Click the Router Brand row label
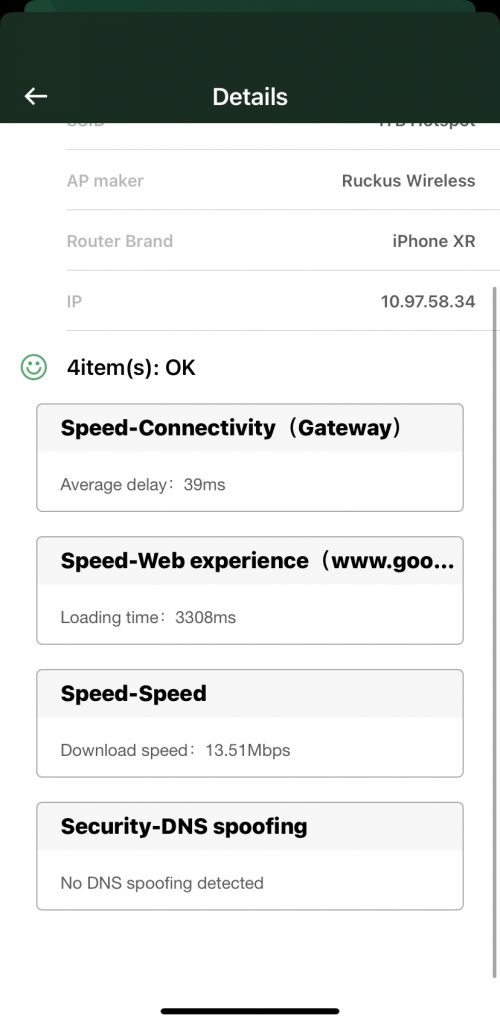Image resolution: width=500 pixels, height=1024 pixels. (x=119, y=241)
